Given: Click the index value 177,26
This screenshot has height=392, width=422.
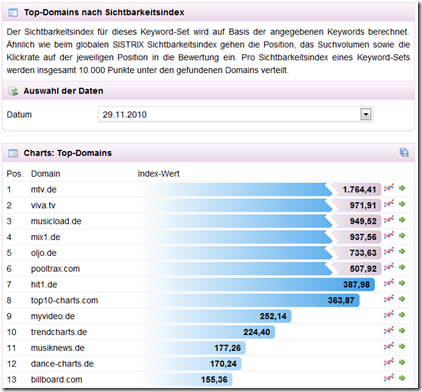Looking at the screenshot, I should tap(227, 348).
